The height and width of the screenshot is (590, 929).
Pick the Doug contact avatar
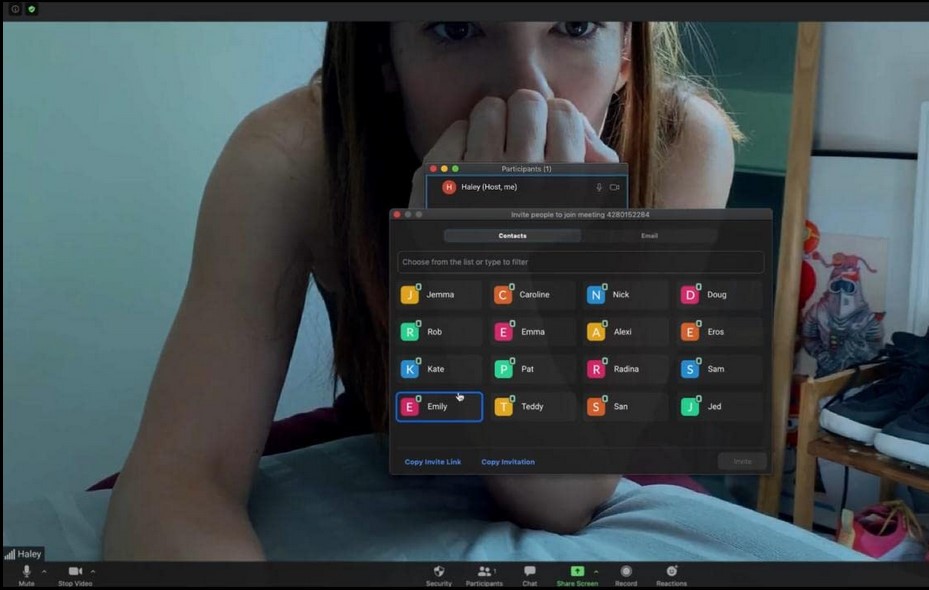coord(690,294)
